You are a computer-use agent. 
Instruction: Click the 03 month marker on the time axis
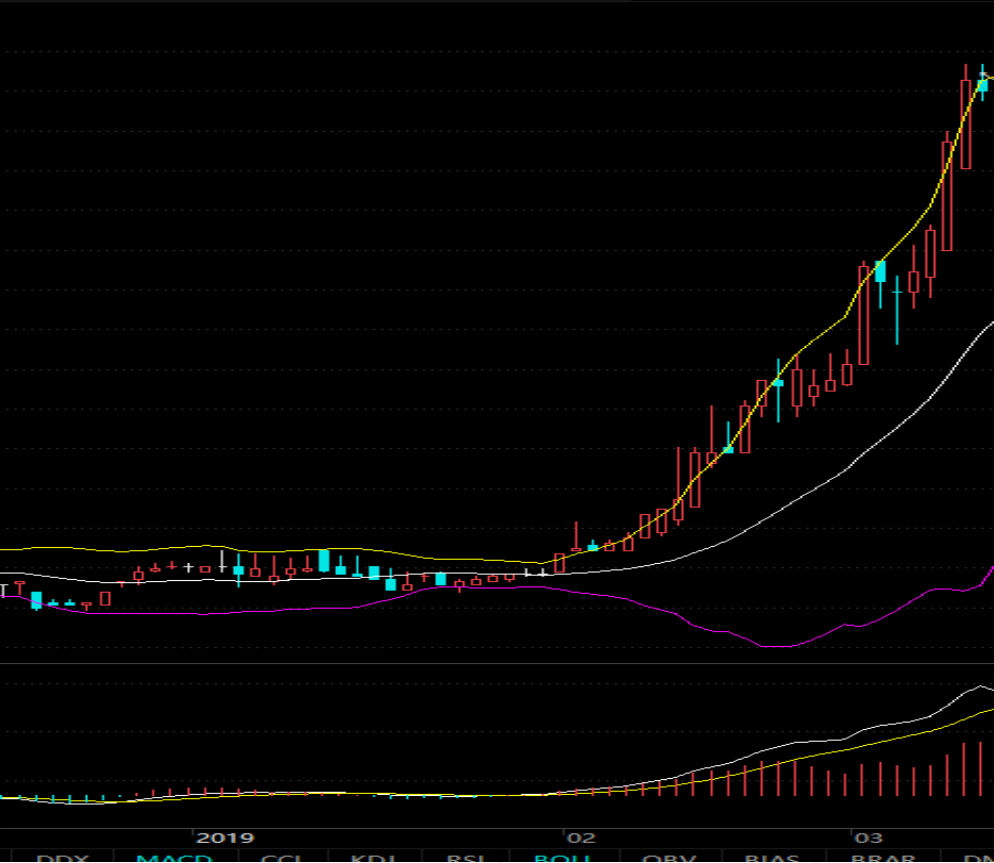[x=868, y=838]
